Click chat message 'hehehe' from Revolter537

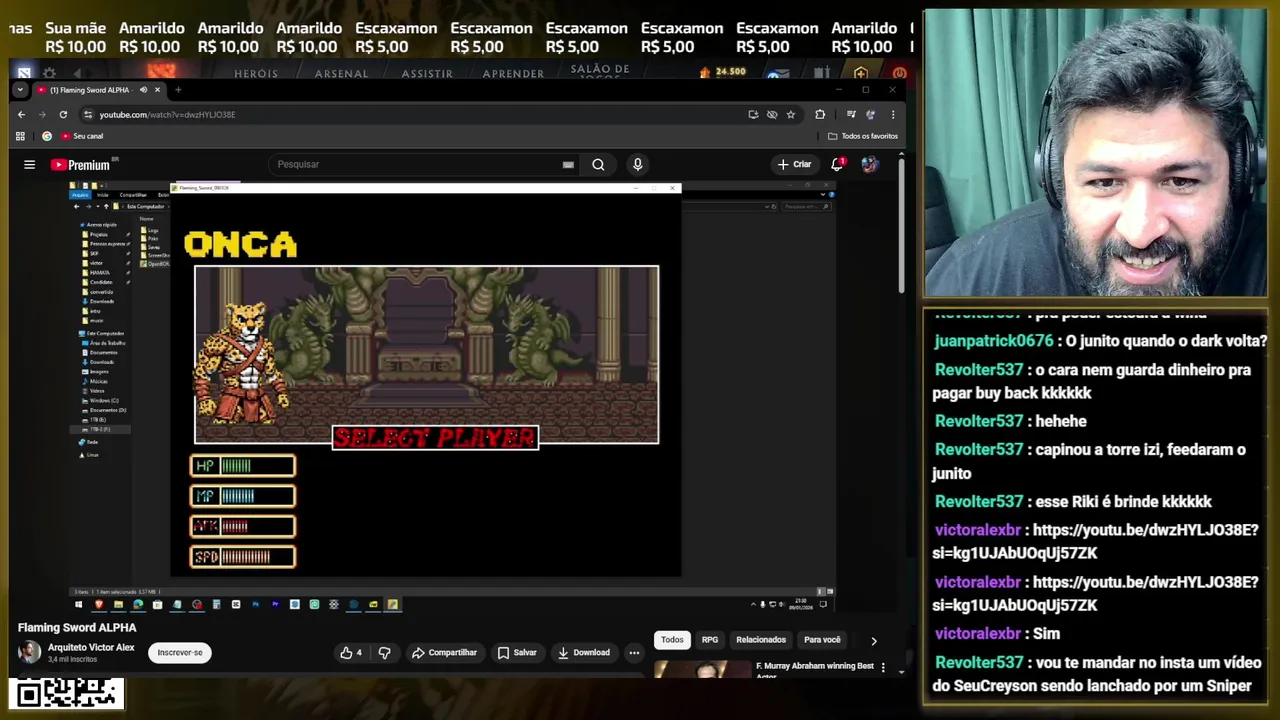tap(1010, 421)
